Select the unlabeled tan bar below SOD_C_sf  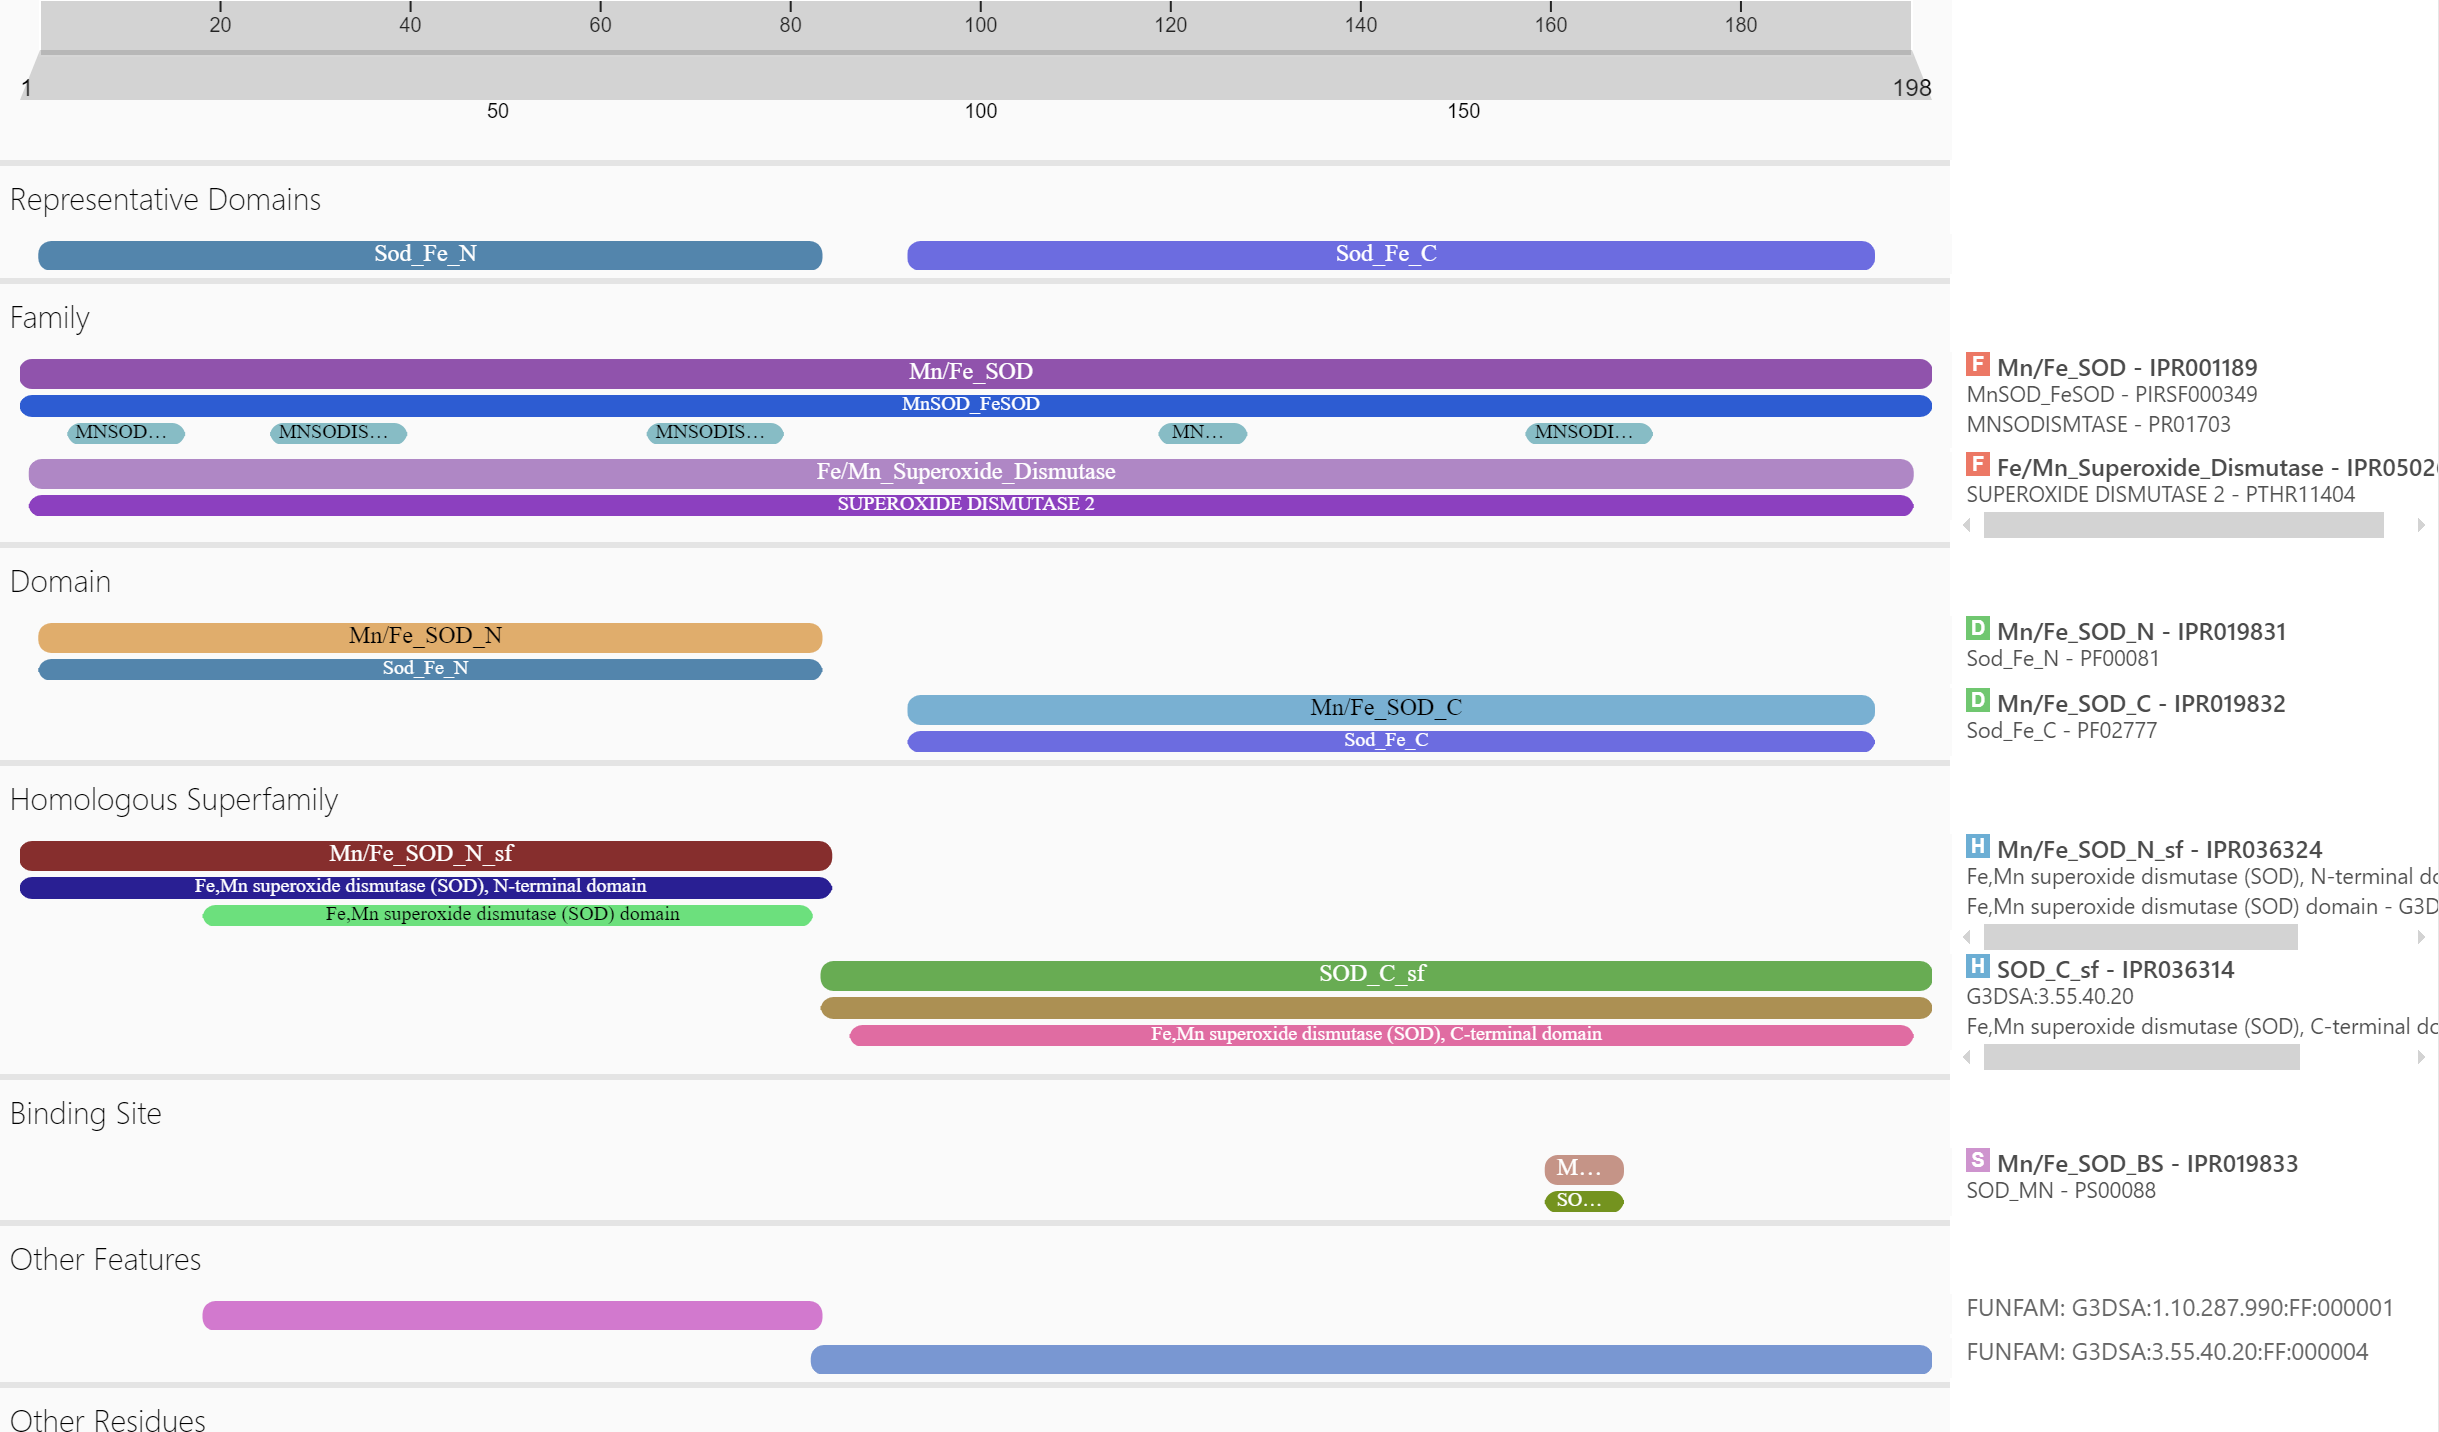pyautogui.click(x=1376, y=1007)
